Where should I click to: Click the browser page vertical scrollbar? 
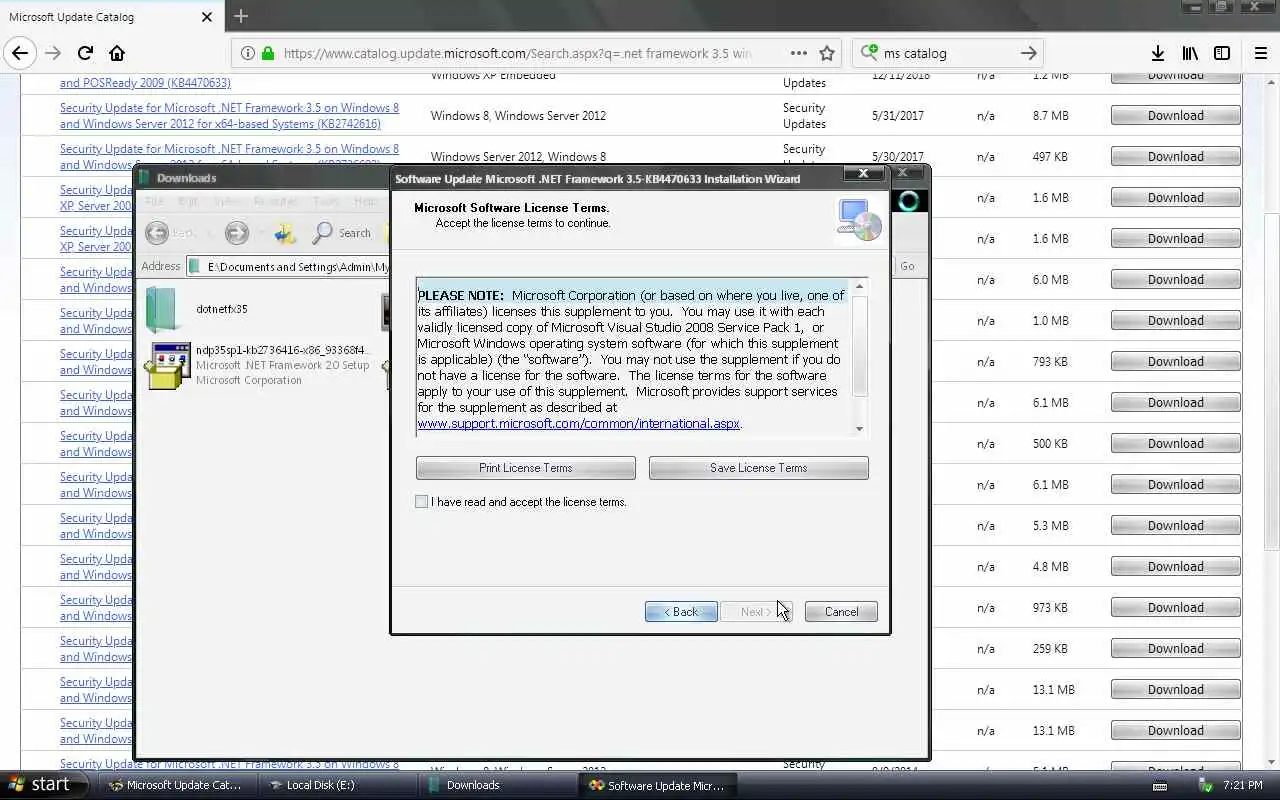point(1272,380)
